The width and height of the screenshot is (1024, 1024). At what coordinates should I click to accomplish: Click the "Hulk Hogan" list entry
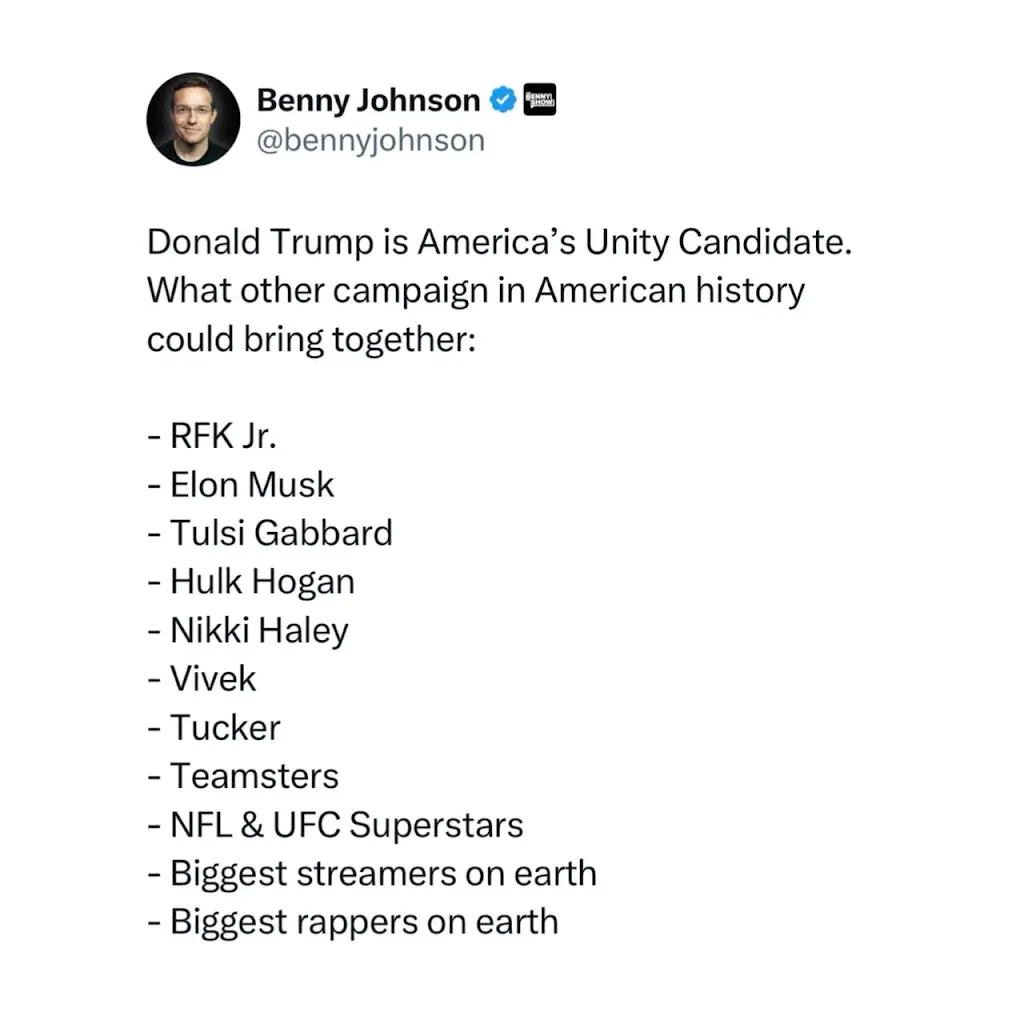click(x=261, y=581)
